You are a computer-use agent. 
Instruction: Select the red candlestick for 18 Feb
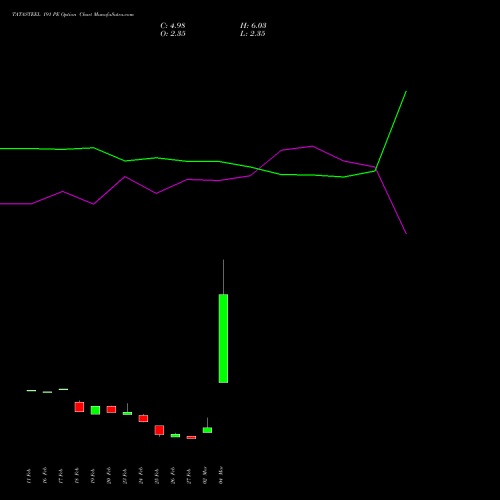pyautogui.click(x=79, y=407)
